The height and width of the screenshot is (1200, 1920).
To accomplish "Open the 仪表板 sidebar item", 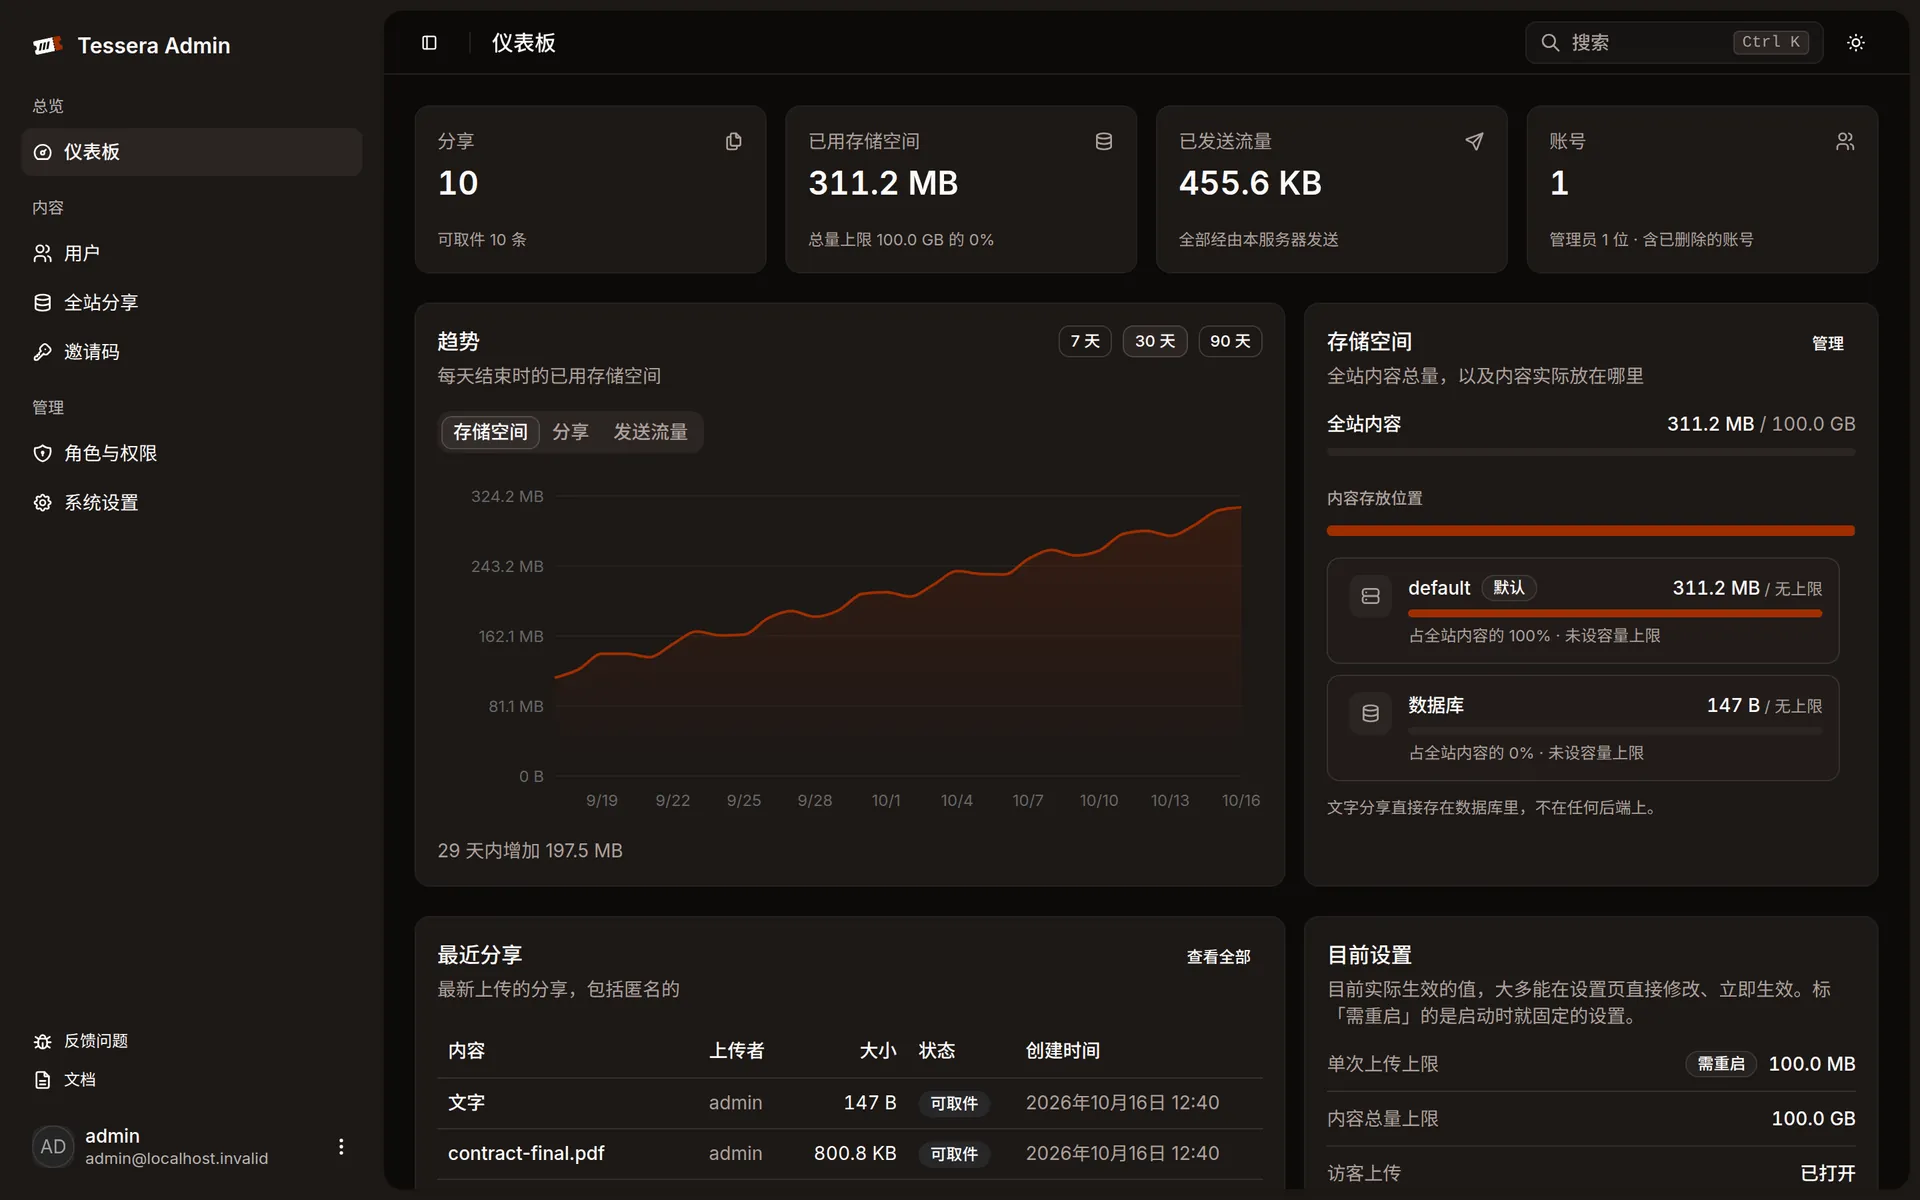I will pyautogui.click(x=191, y=152).
